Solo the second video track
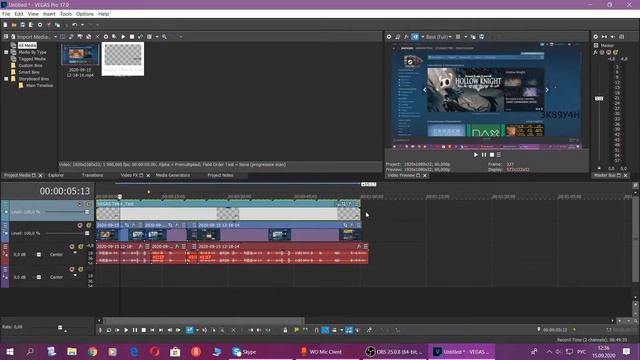Image resolution: width=640 pixels, height=360 pixels. 89,225
